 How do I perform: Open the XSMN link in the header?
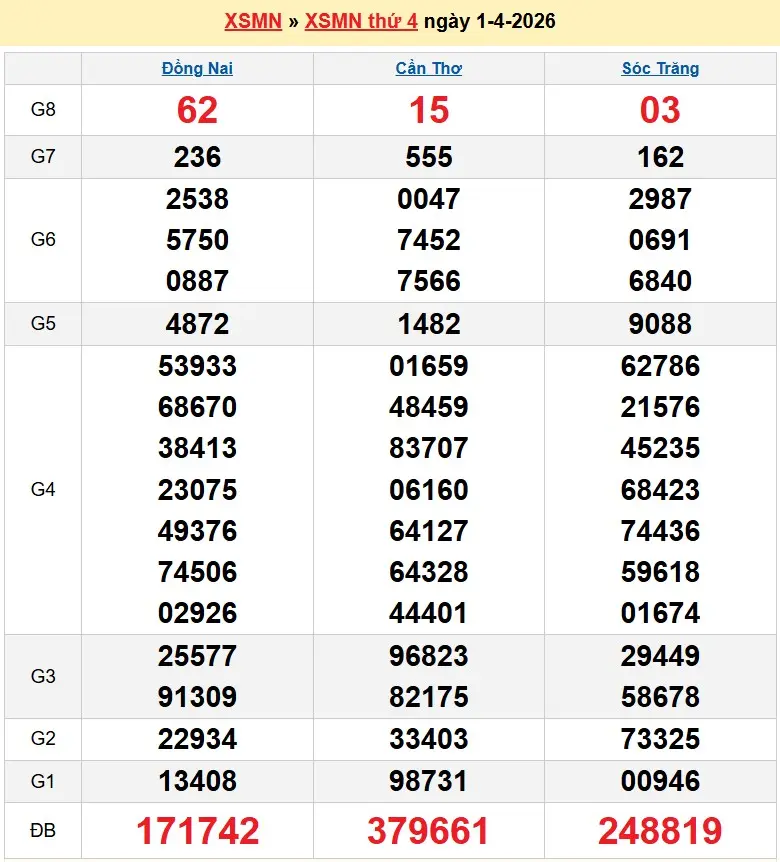point(253,21)
